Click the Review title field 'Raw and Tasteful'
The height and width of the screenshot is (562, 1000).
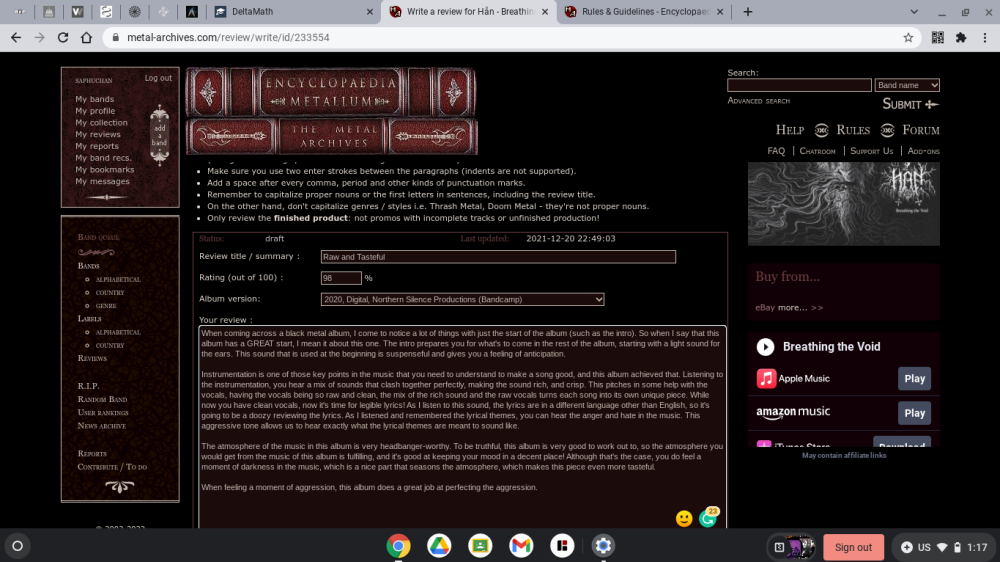[498, 257]
